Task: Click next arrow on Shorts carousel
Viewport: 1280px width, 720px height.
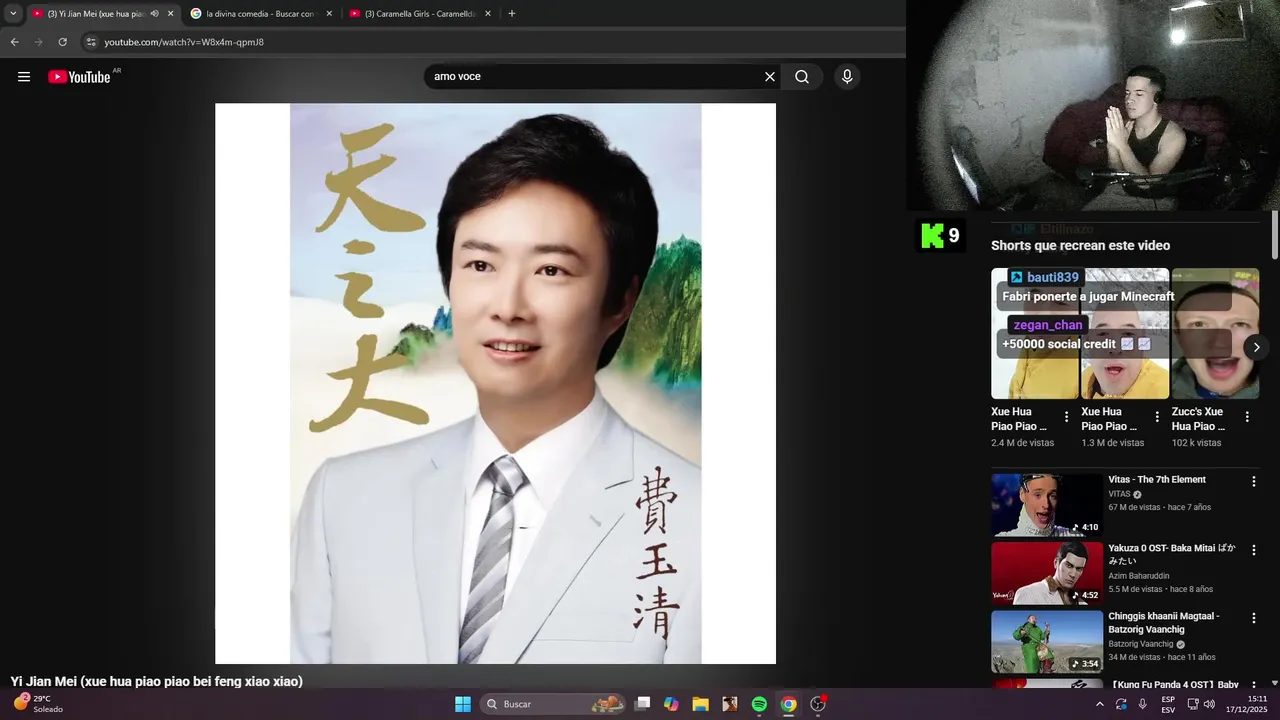Action: (1256, 347)
